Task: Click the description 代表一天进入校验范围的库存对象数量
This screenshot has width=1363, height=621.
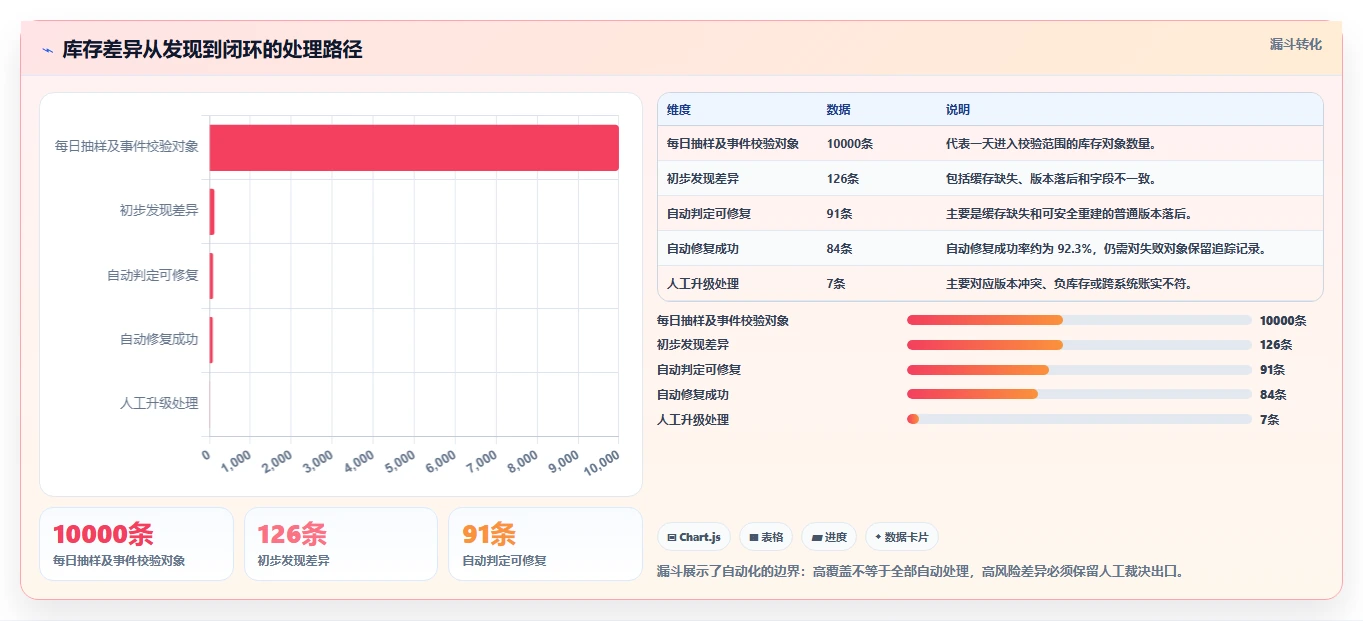Action: tap(1051, 144)
